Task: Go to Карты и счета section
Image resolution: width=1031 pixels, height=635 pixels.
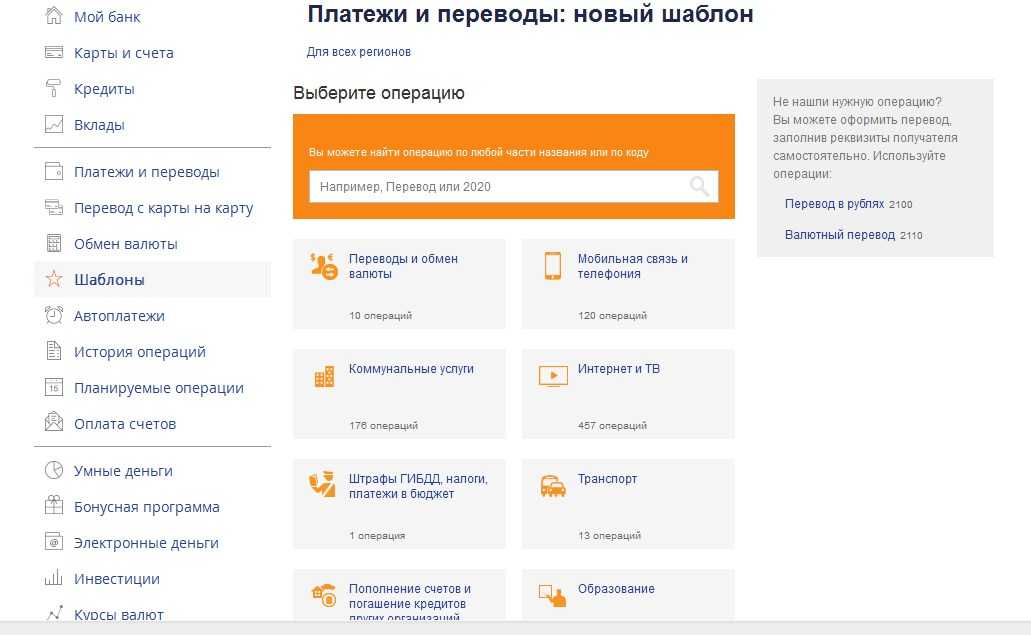Action: [x=123, y=53]
